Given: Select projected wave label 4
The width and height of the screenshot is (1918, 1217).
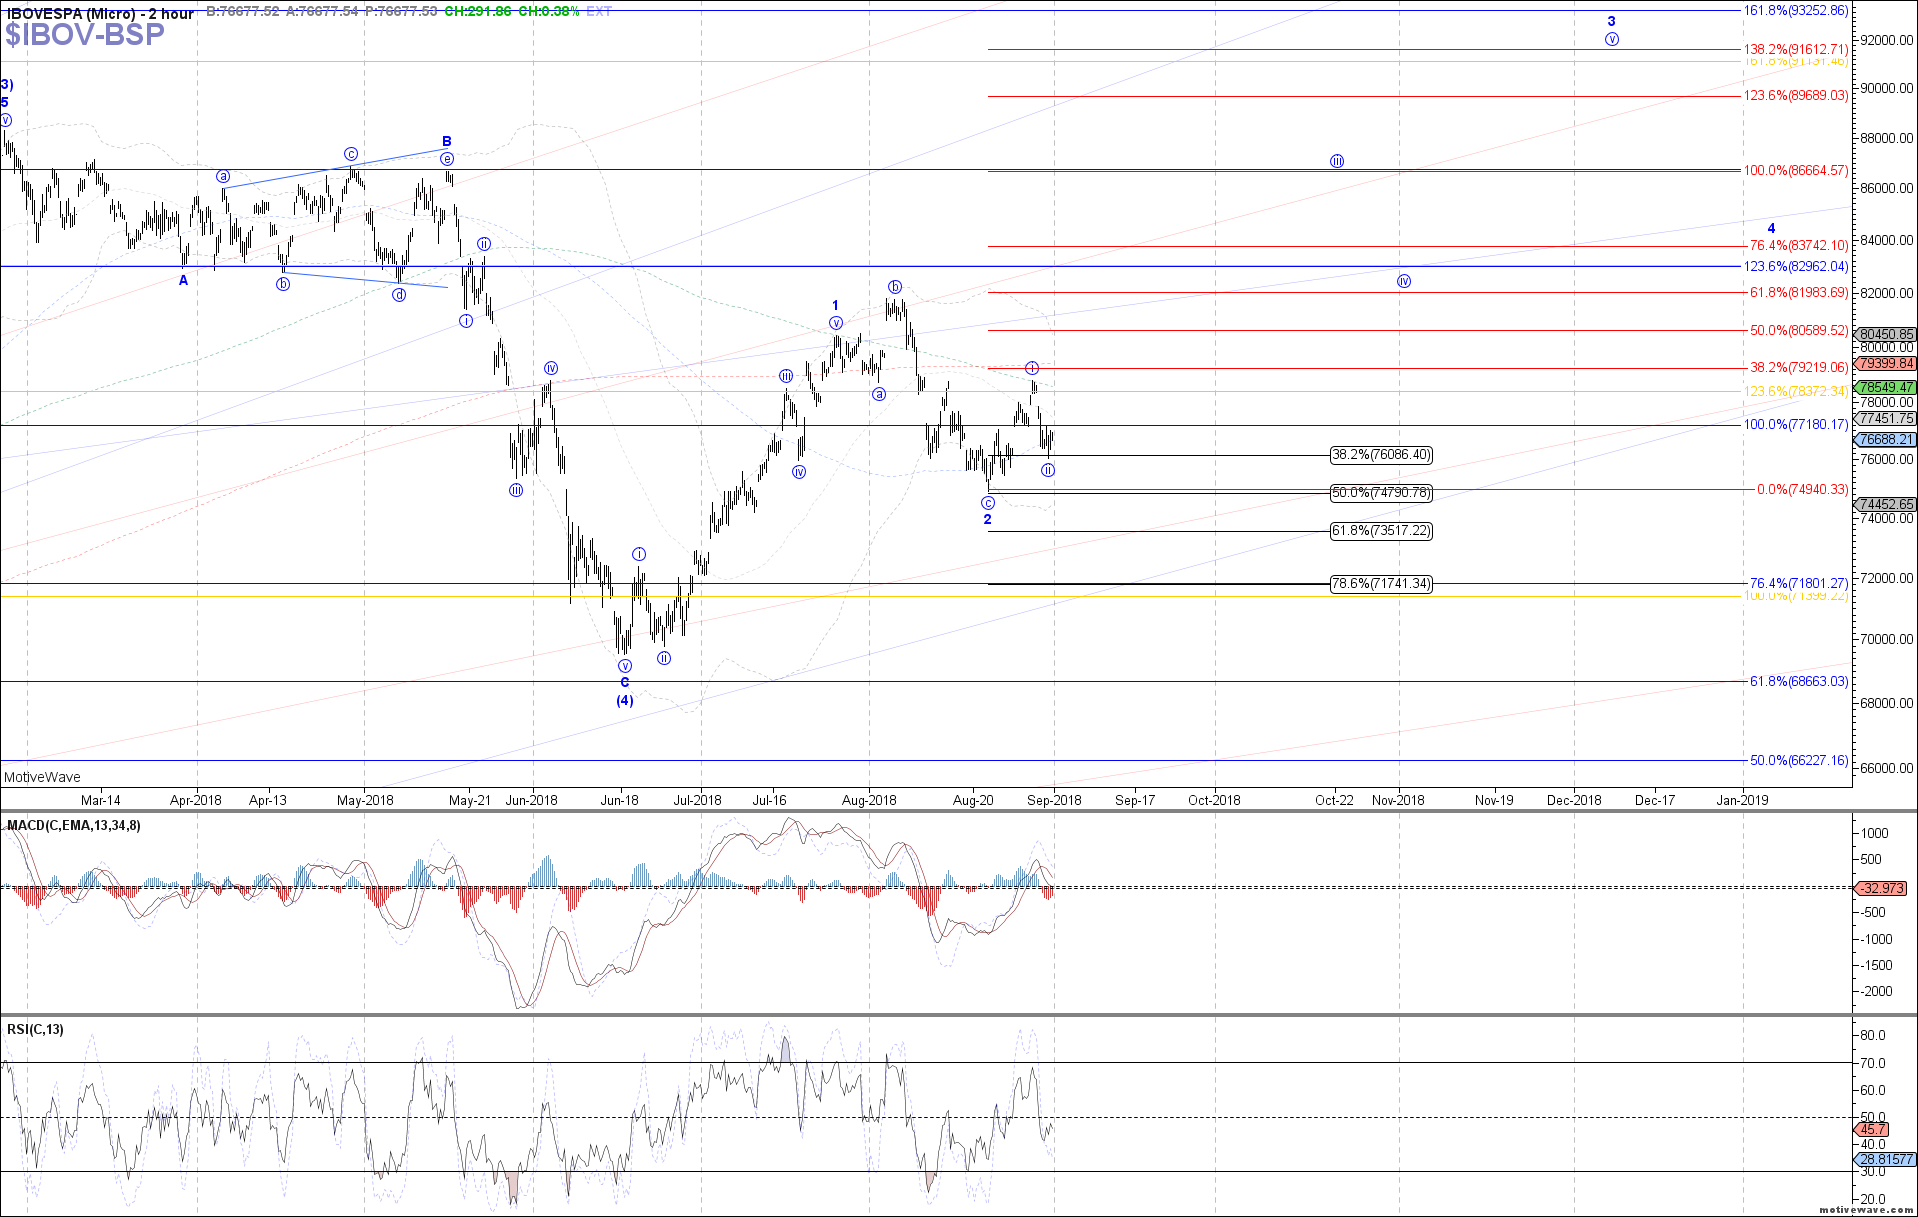Looking at the screenshot, I should coord(1771,228).
